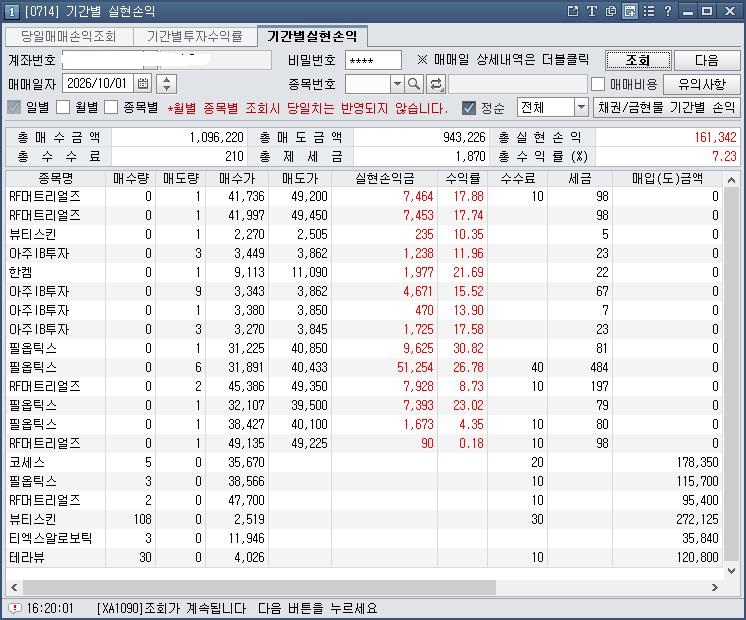Toggle the 일별 checkbox
Viewport: 746px width, 620px height.
[x=14, y=108]
